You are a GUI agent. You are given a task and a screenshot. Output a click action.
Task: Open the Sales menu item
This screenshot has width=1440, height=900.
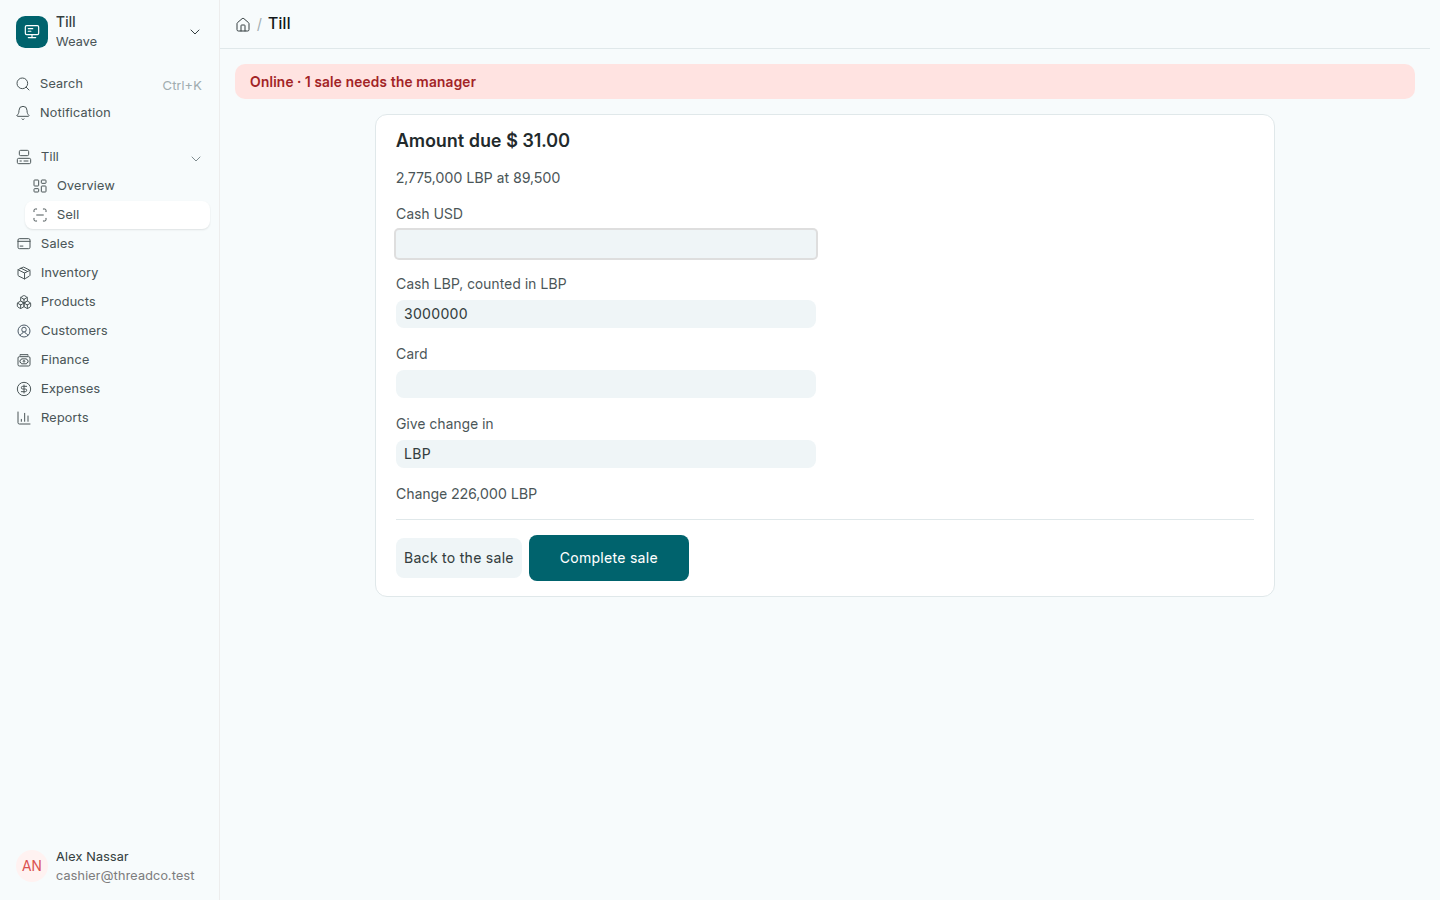pos(110,244)
